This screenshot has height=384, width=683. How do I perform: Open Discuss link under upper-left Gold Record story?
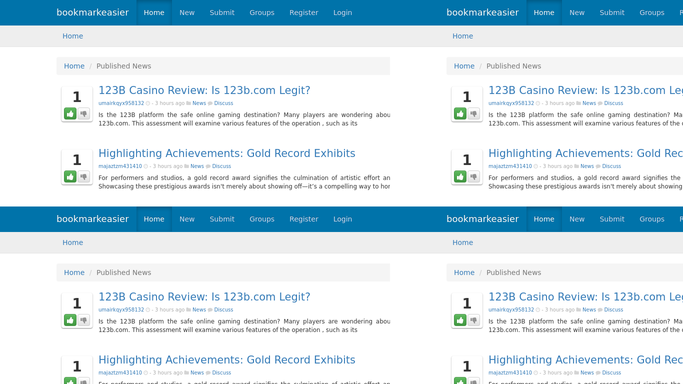click(221, 166)
